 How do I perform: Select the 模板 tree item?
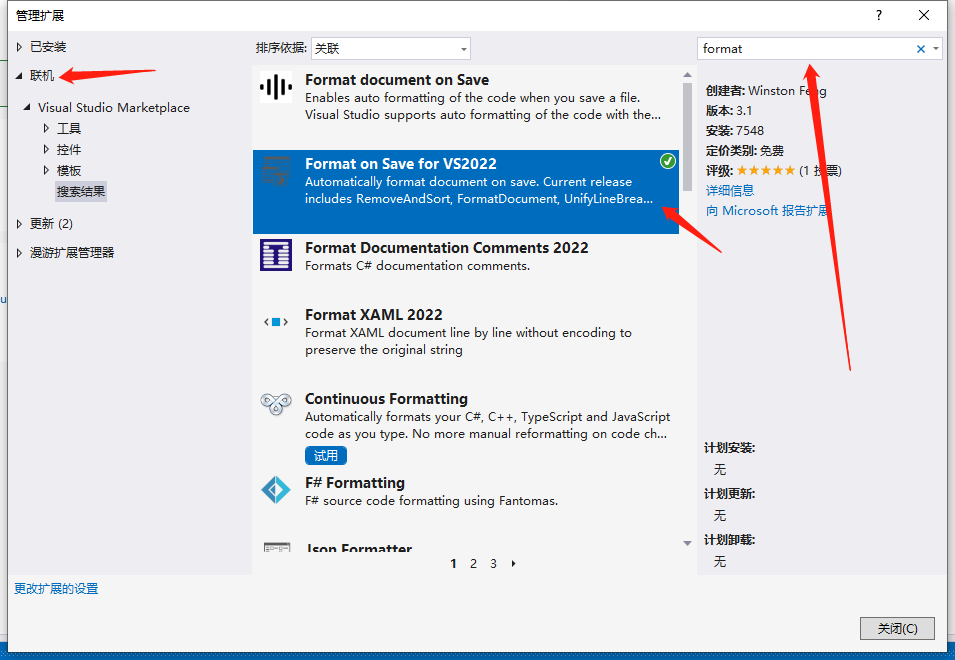69,170
